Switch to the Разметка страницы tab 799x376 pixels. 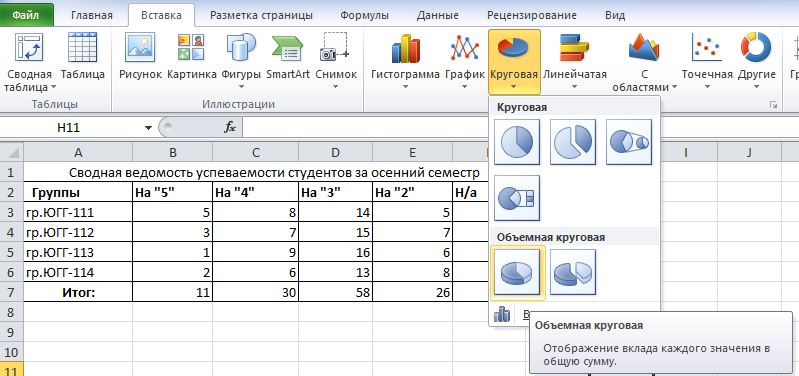point(261,15)
